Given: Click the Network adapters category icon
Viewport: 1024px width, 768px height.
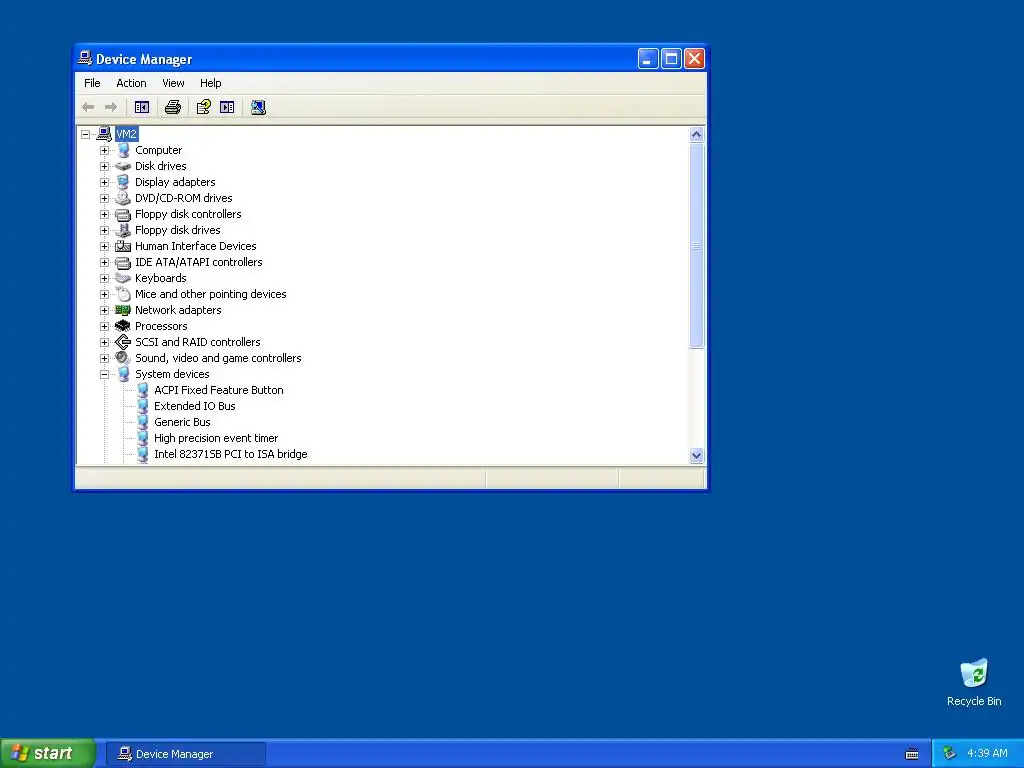Looking at the screenshot, I should coord(123,310).
